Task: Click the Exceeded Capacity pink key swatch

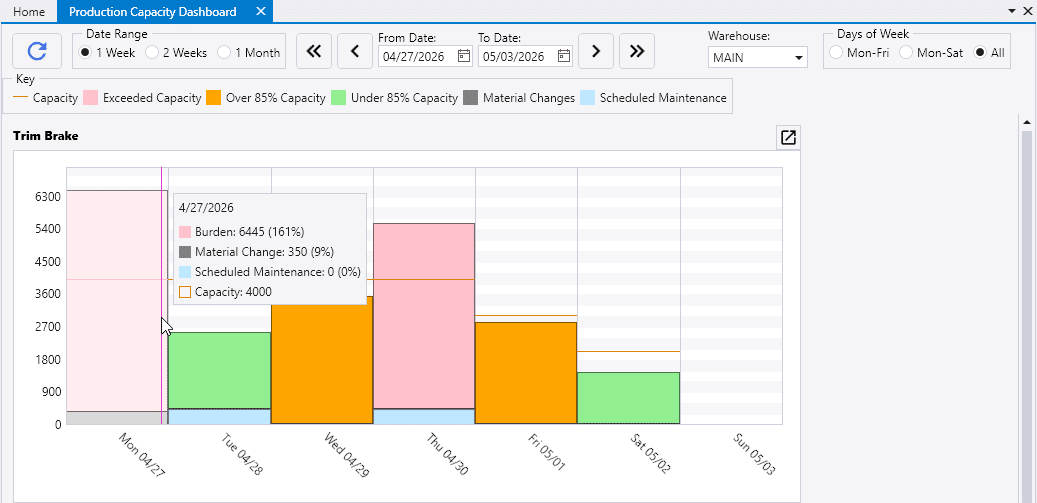Action: coord(90,98)
